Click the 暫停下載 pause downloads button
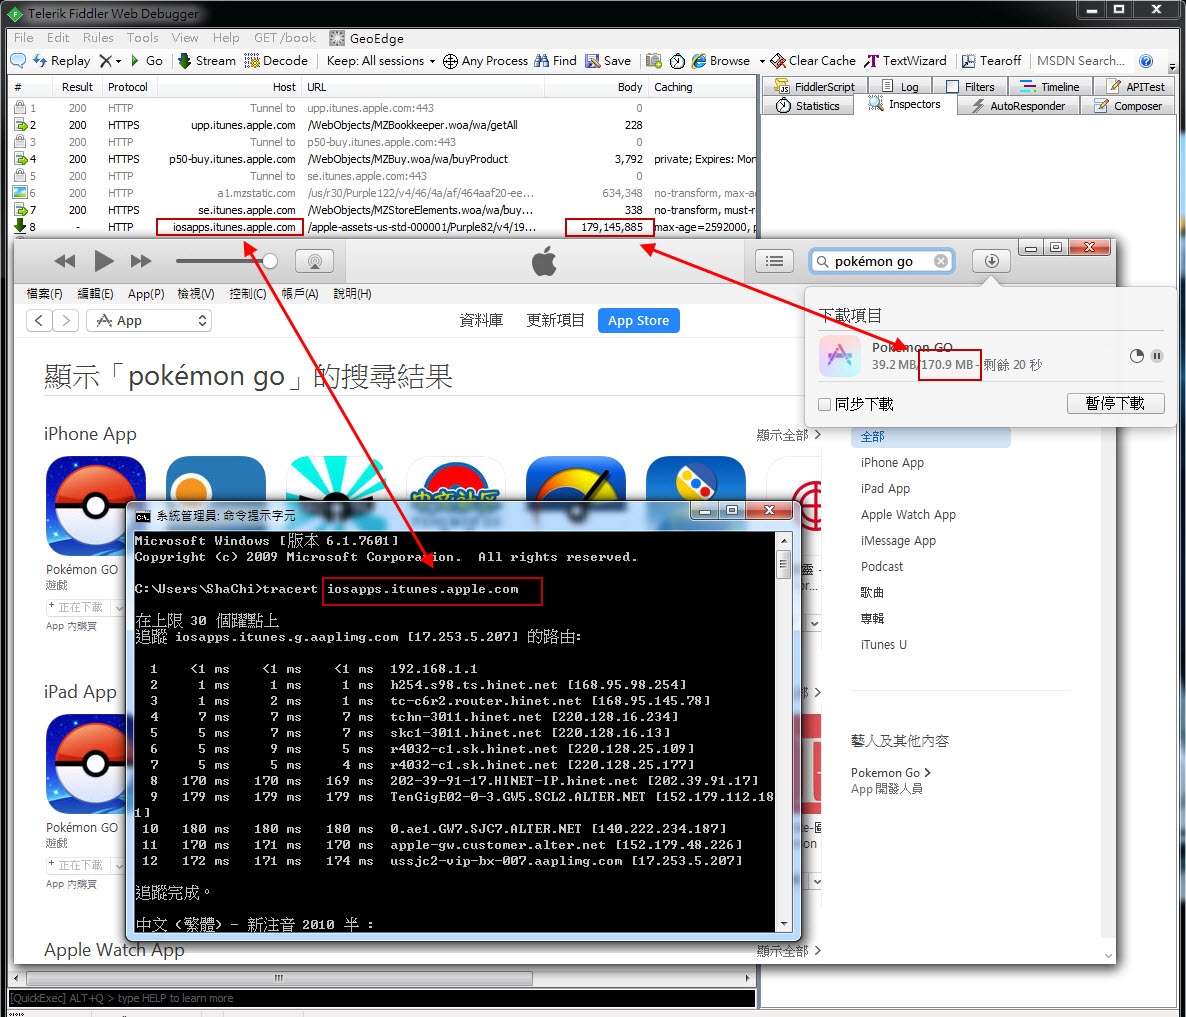The height and width of the screenshot is (1017, 1186). (1115, 404)
